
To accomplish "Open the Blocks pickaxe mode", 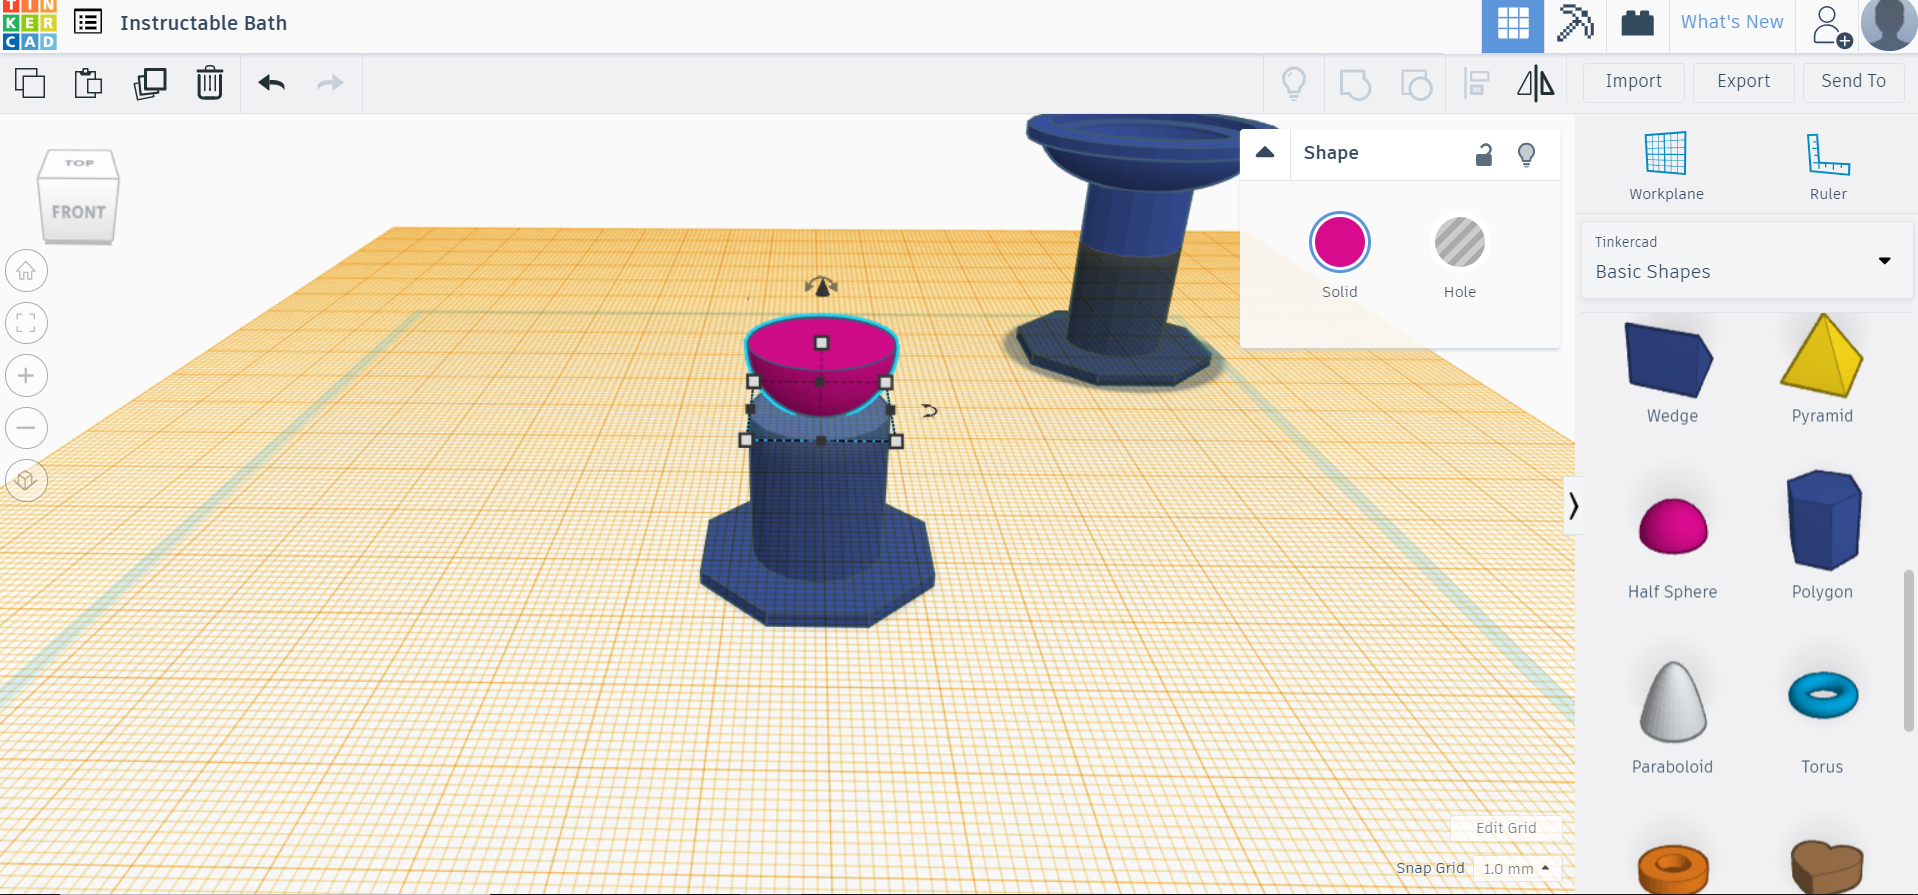I will [1575, 23].
